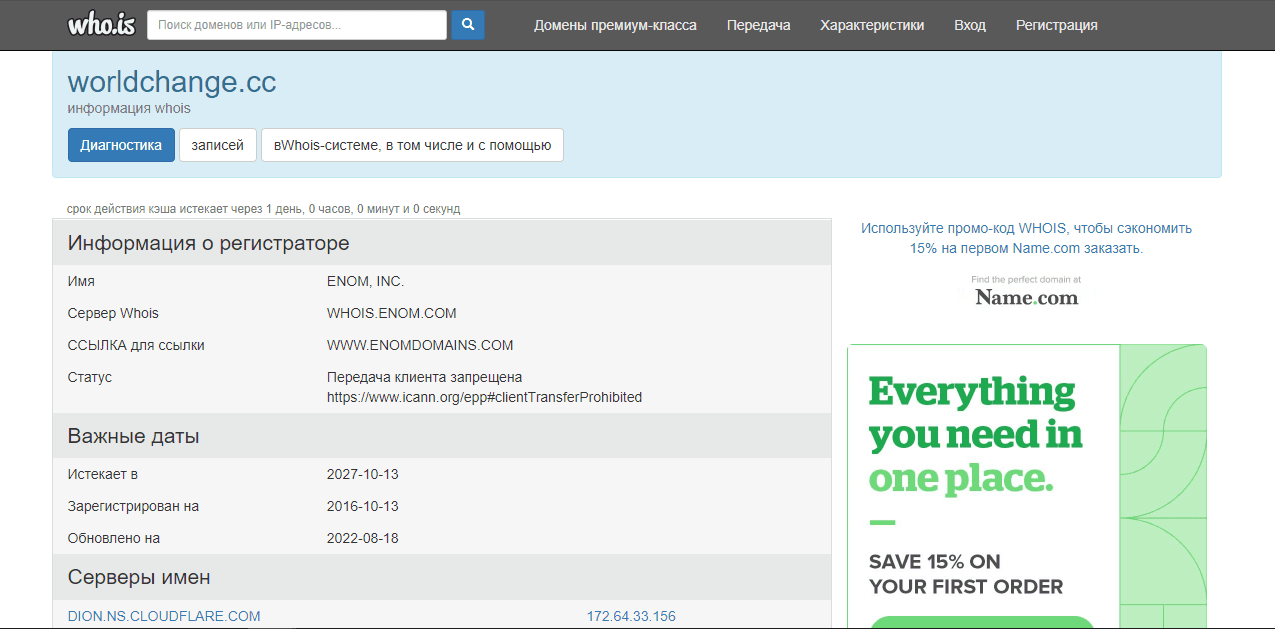The image size is (1275, 629).
Task: Open the вWhois-системе tab
Action: coord(412,145)
